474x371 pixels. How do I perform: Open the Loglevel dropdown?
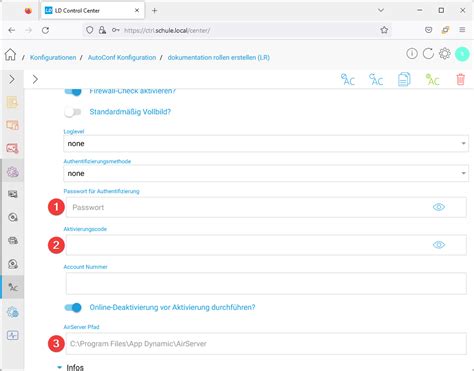[266, 144]
